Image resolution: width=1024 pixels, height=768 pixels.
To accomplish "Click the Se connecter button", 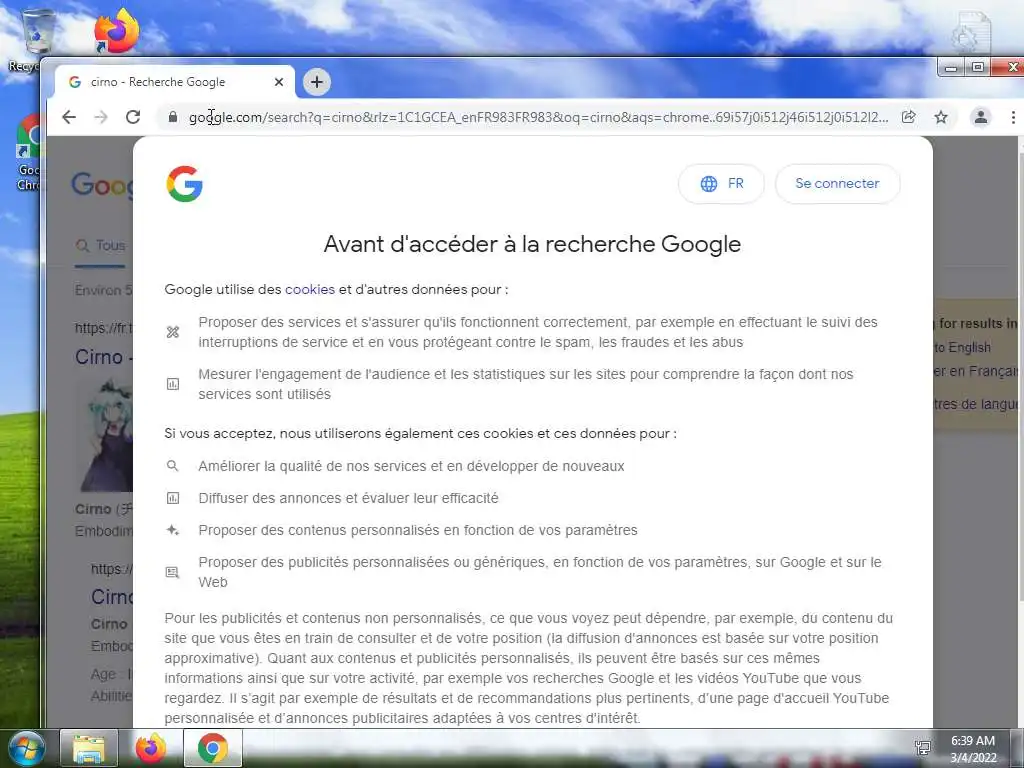I will tap(837, 184).
